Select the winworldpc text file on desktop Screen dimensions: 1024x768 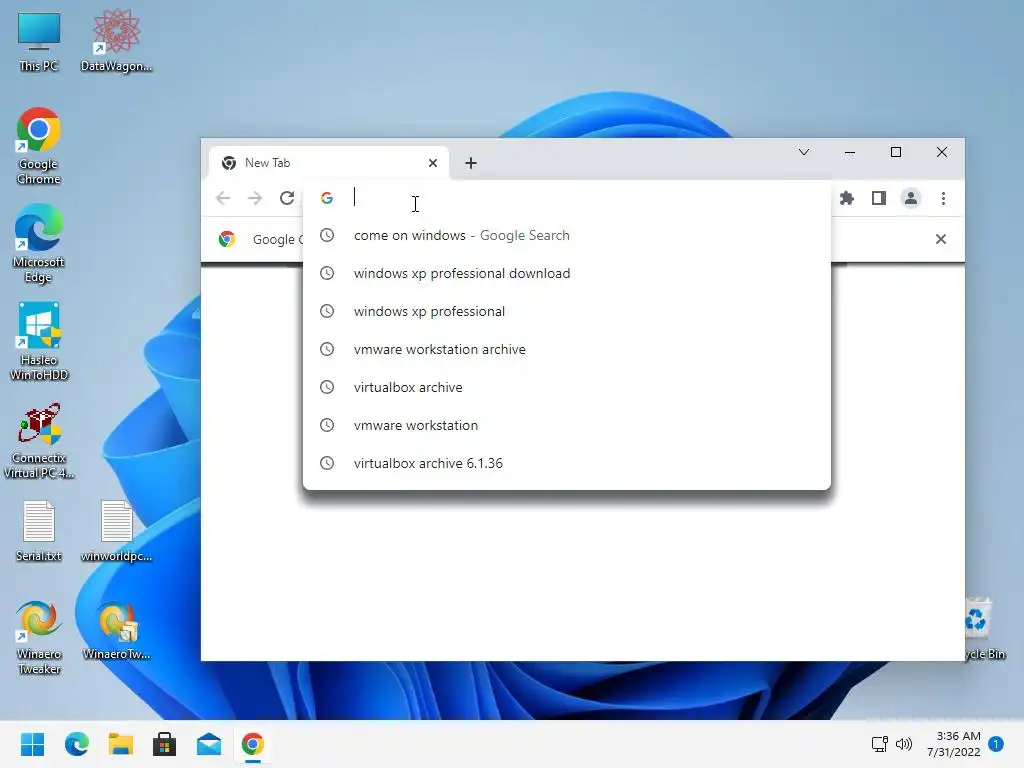pos(116,531)
